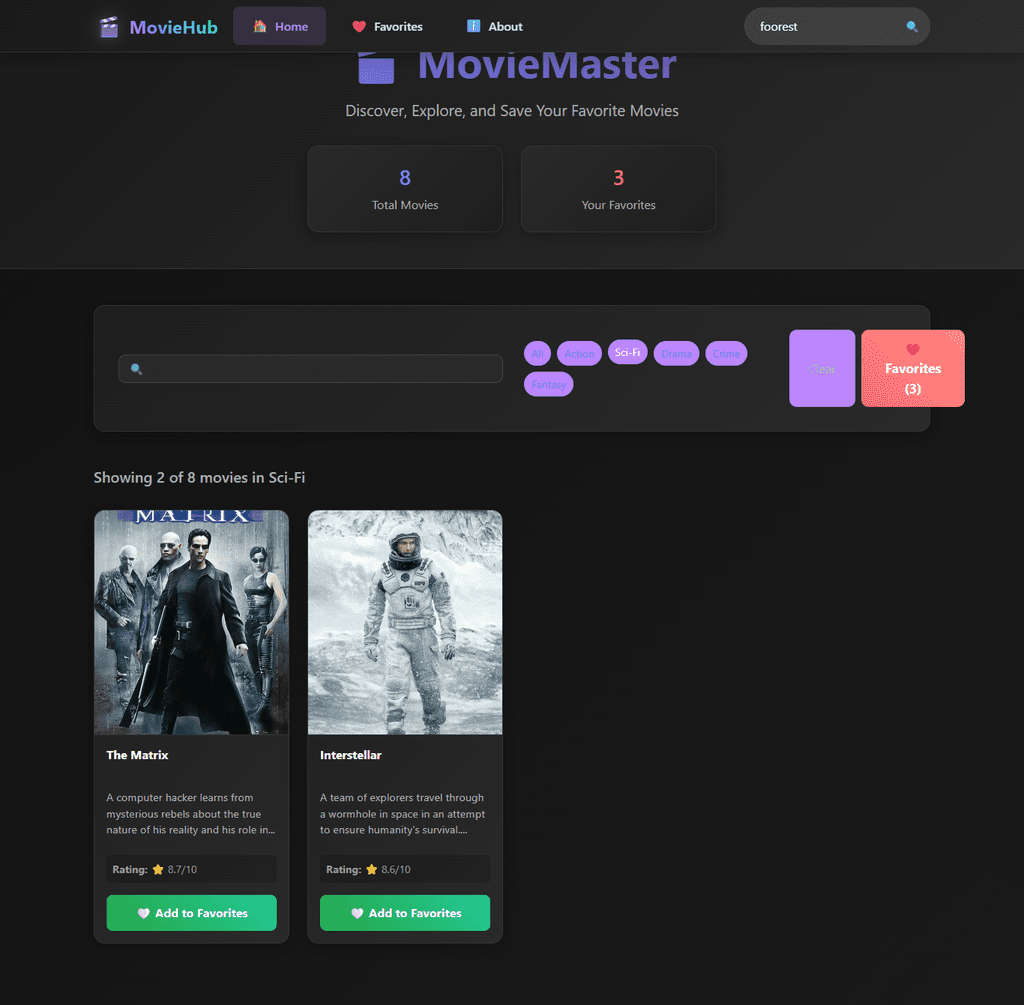Viewport: 1024px width, 1005px height.
Task: Click the 'Discover, Explore, and Save' tagline
Action: tap(512, 110)
